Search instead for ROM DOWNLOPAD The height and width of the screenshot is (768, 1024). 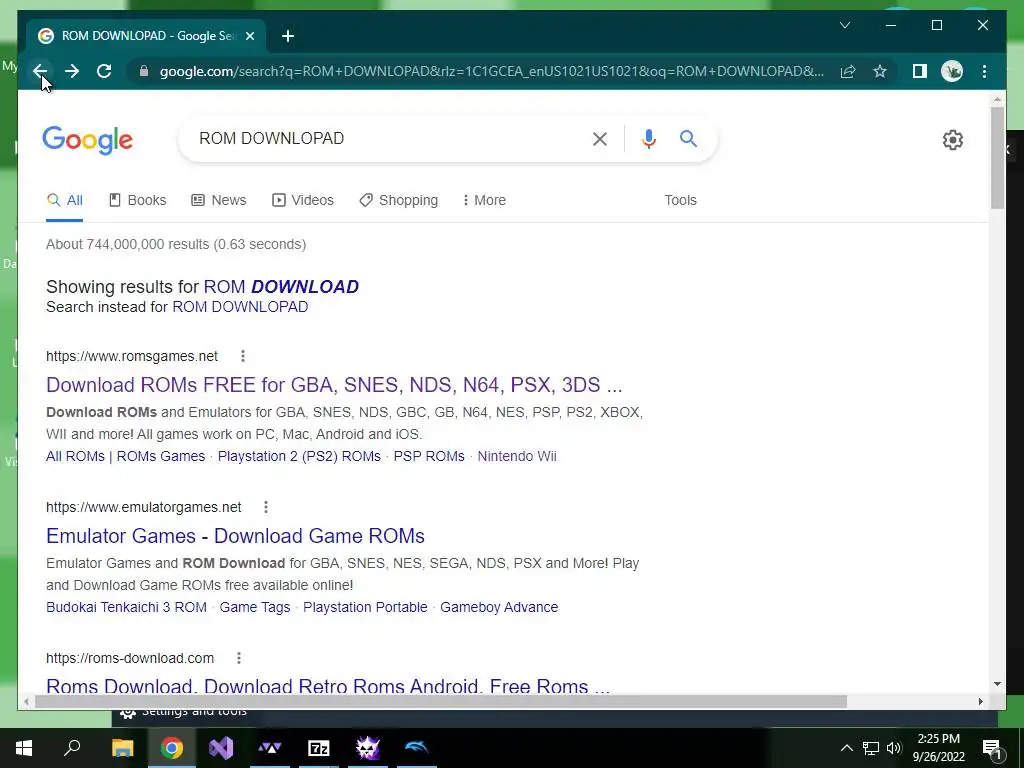(240, 307)
